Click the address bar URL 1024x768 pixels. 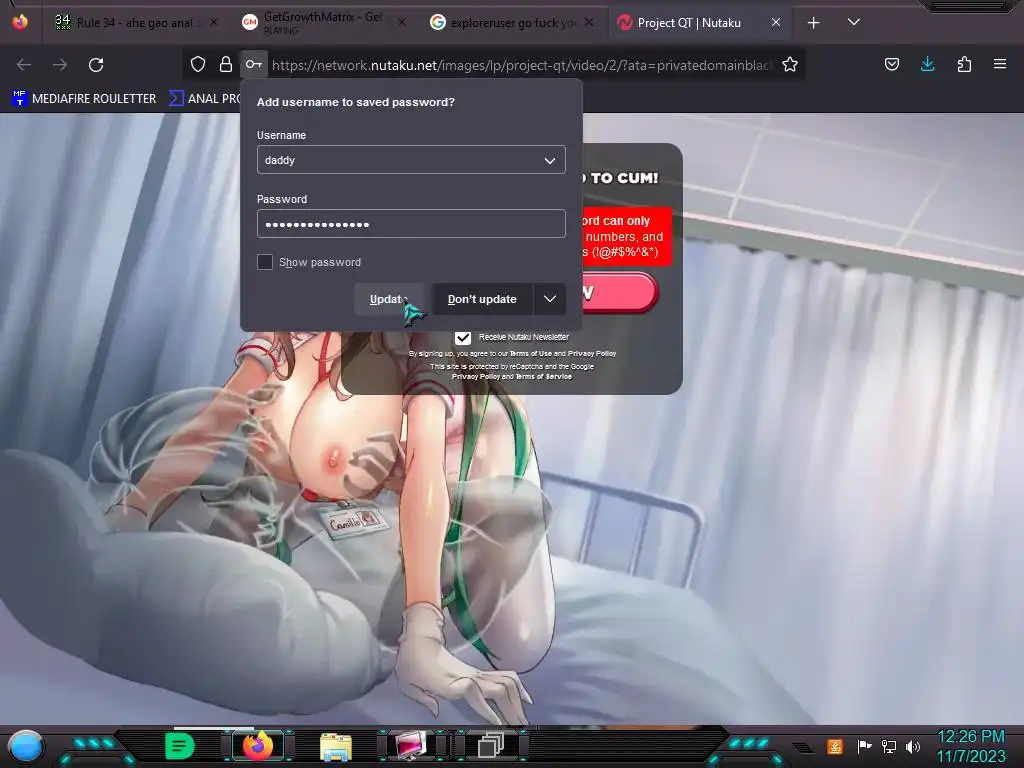pos(522,65)
